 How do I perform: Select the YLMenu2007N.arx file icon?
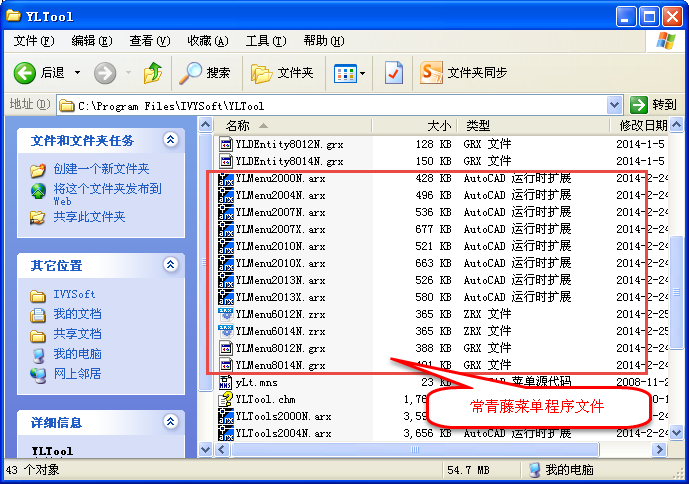[225, 212]
